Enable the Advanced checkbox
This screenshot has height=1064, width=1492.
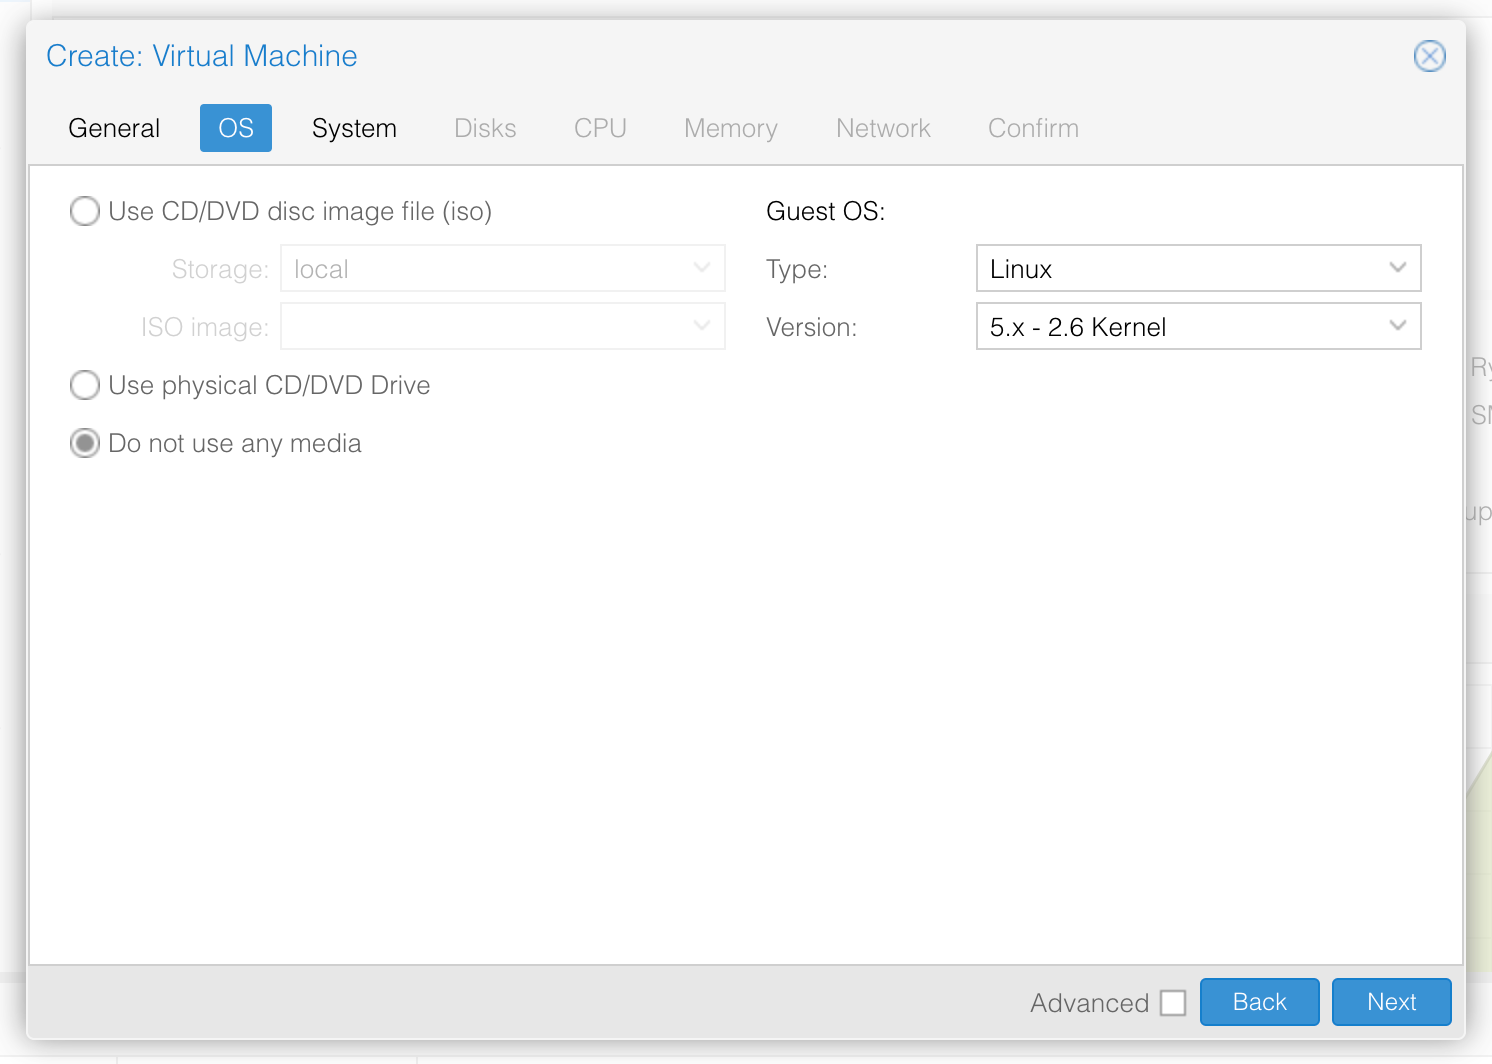pyautogui.click(x=1173, y=1003)
